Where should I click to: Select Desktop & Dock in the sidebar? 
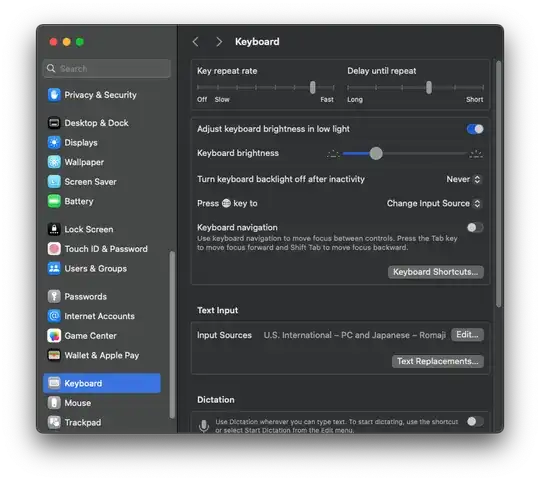(x=102, y=123)
